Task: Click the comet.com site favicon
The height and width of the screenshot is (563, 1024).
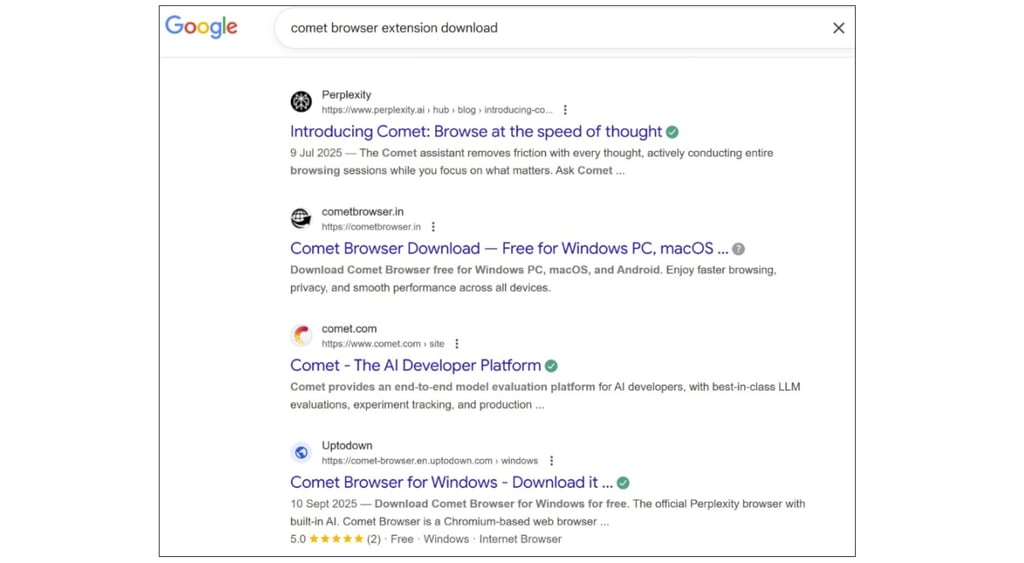Action: (x=301, y=335)
